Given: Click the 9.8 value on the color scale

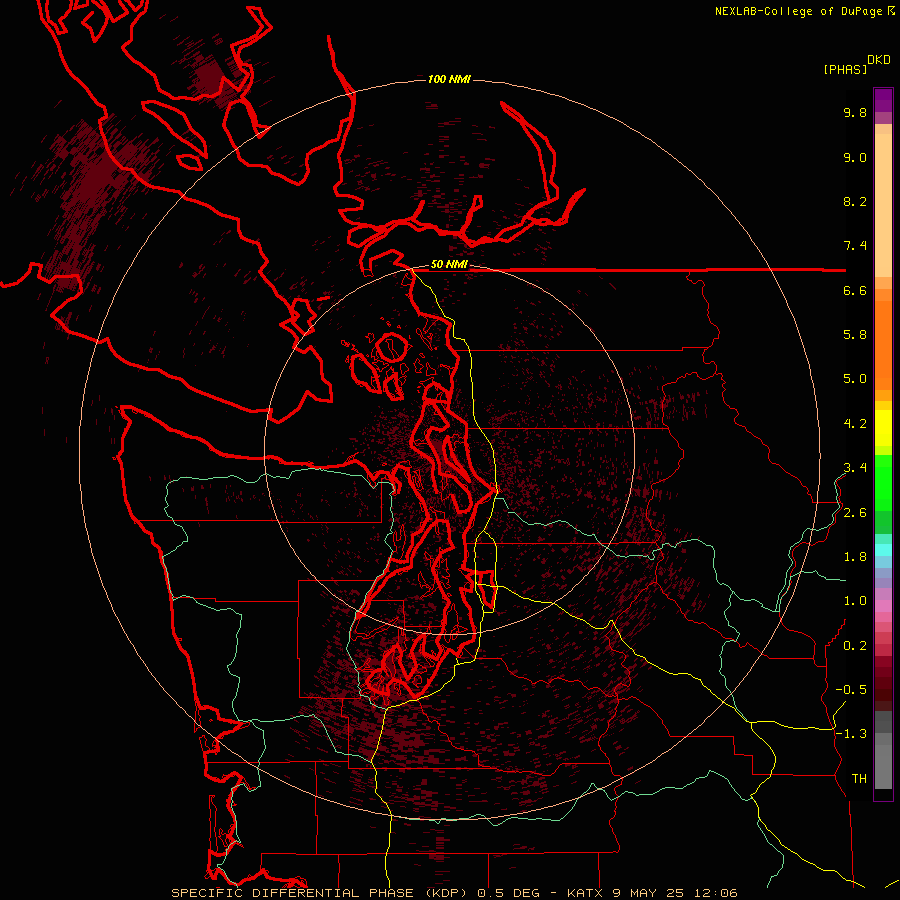Looking at the screenshot, I should click(x=855, y=112).
